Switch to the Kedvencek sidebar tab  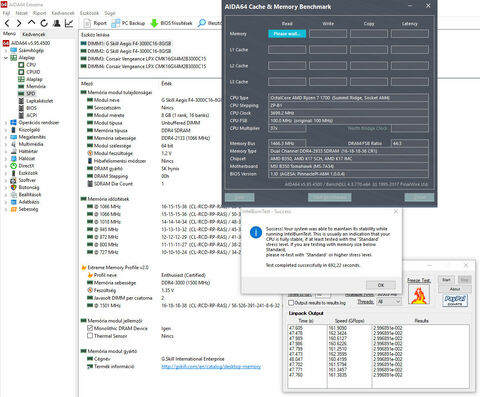point(34,34)
